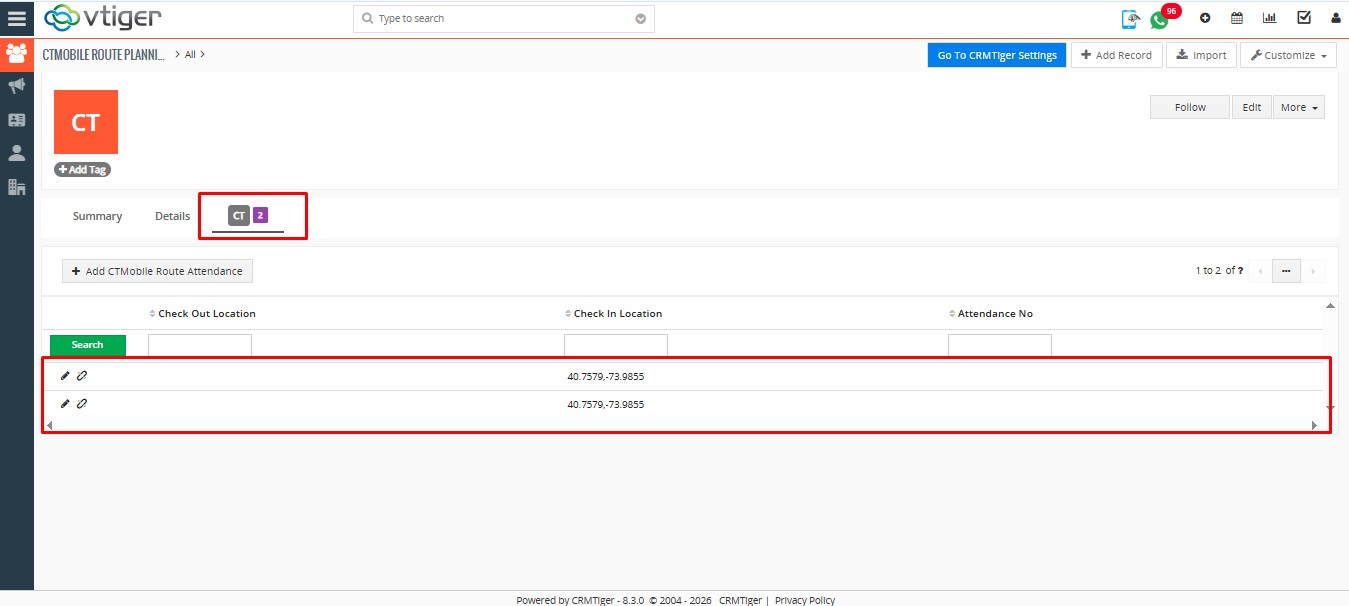
Task: Click the All breadcrumb link
Action: coord(190,55)
